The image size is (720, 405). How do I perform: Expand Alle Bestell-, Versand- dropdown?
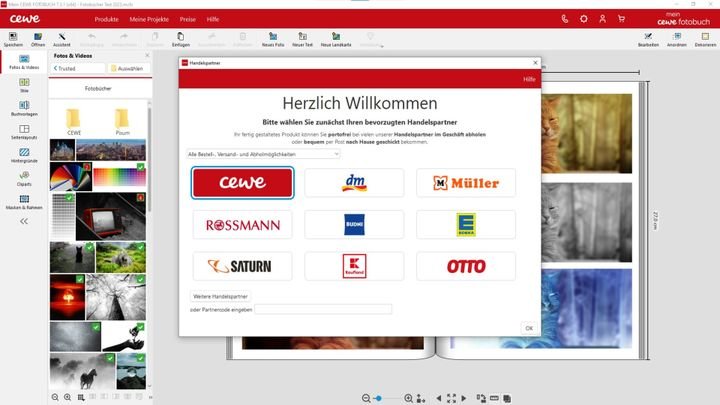point(263,154)
